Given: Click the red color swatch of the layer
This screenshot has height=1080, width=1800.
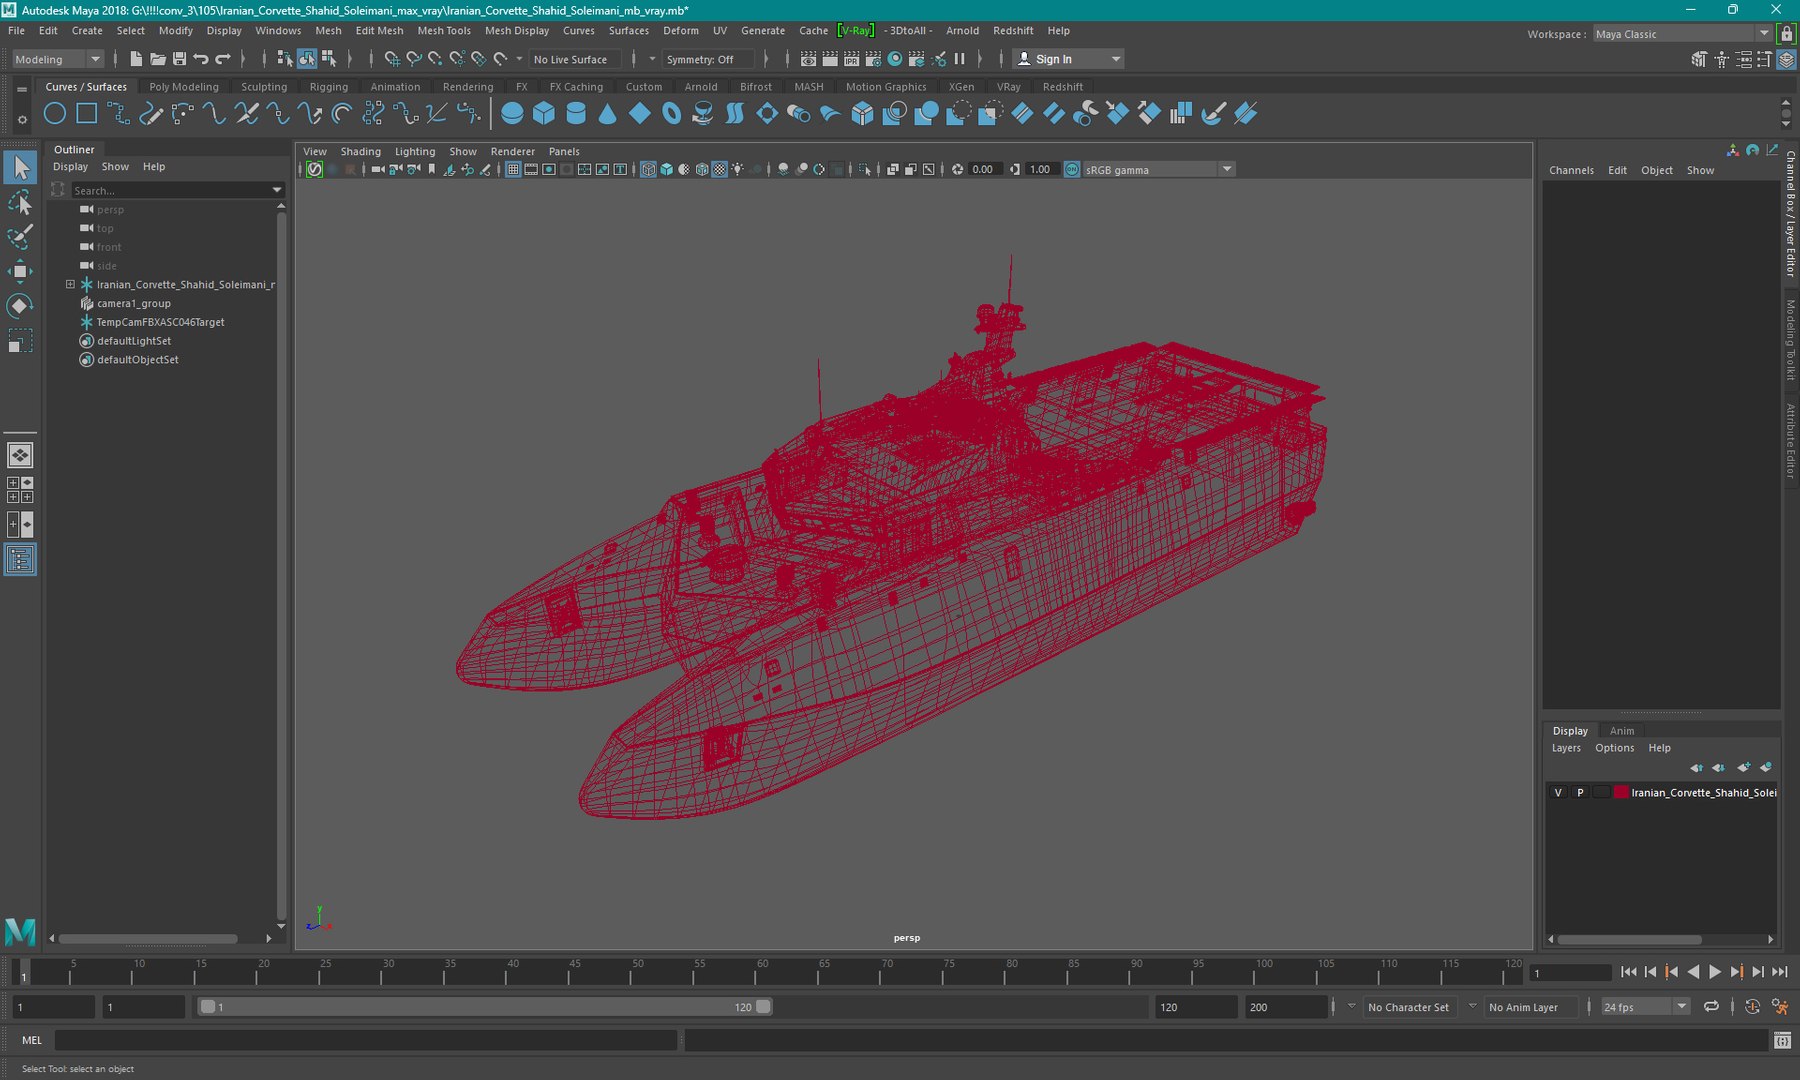Looking at the screenshot, I should coord(1621,793).
